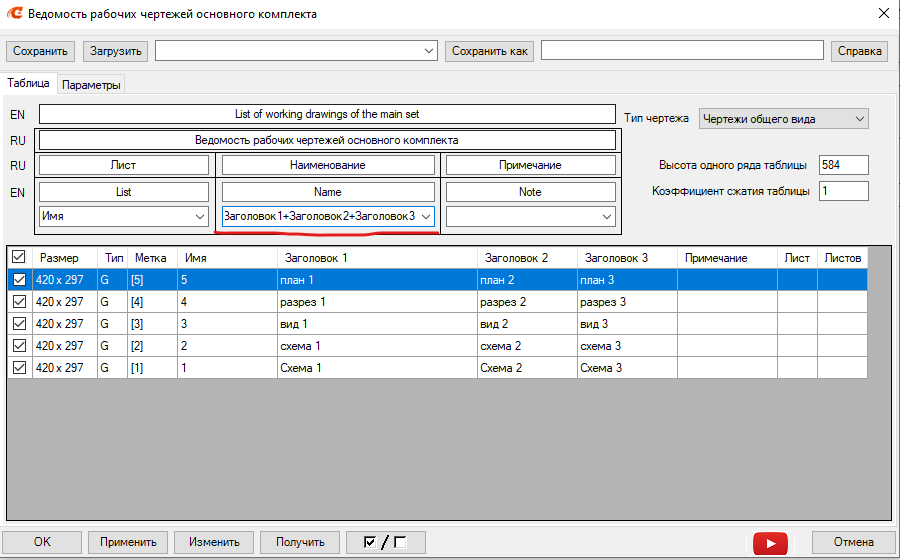
Task: Switch to the 'Параметры' tab
Action: [91, 85]
